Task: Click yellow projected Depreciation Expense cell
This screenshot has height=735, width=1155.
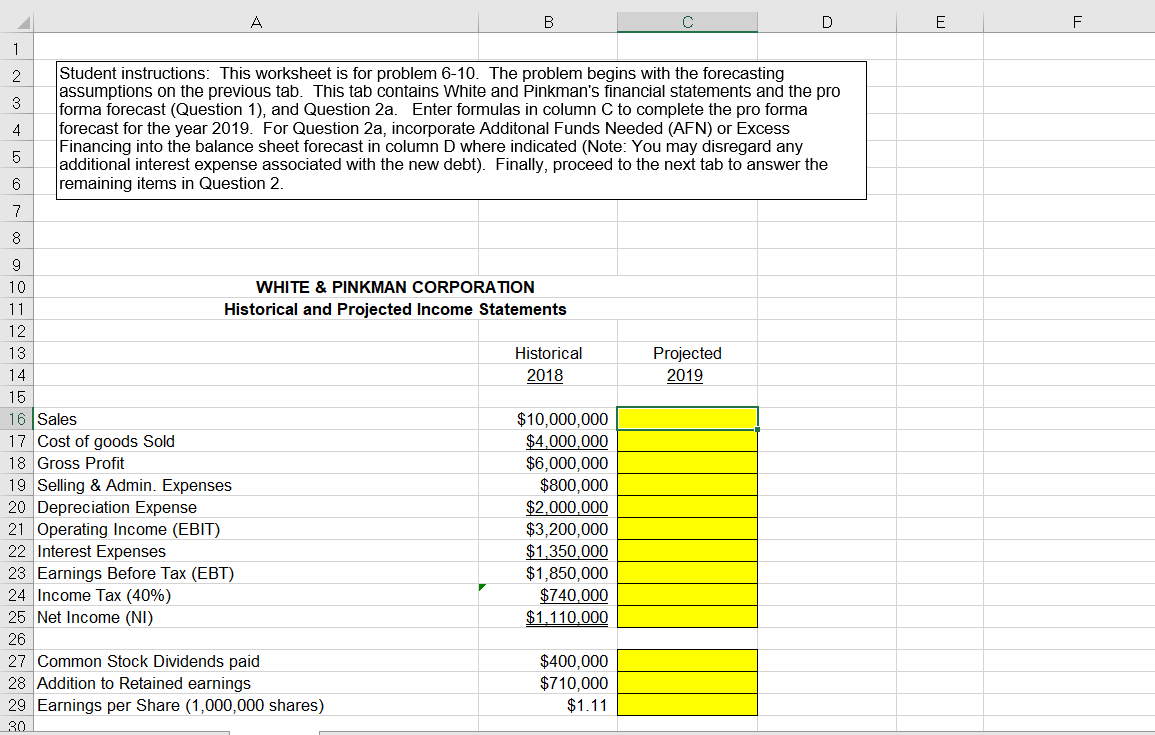Action: pyautogui.click(x=687, y=507)
